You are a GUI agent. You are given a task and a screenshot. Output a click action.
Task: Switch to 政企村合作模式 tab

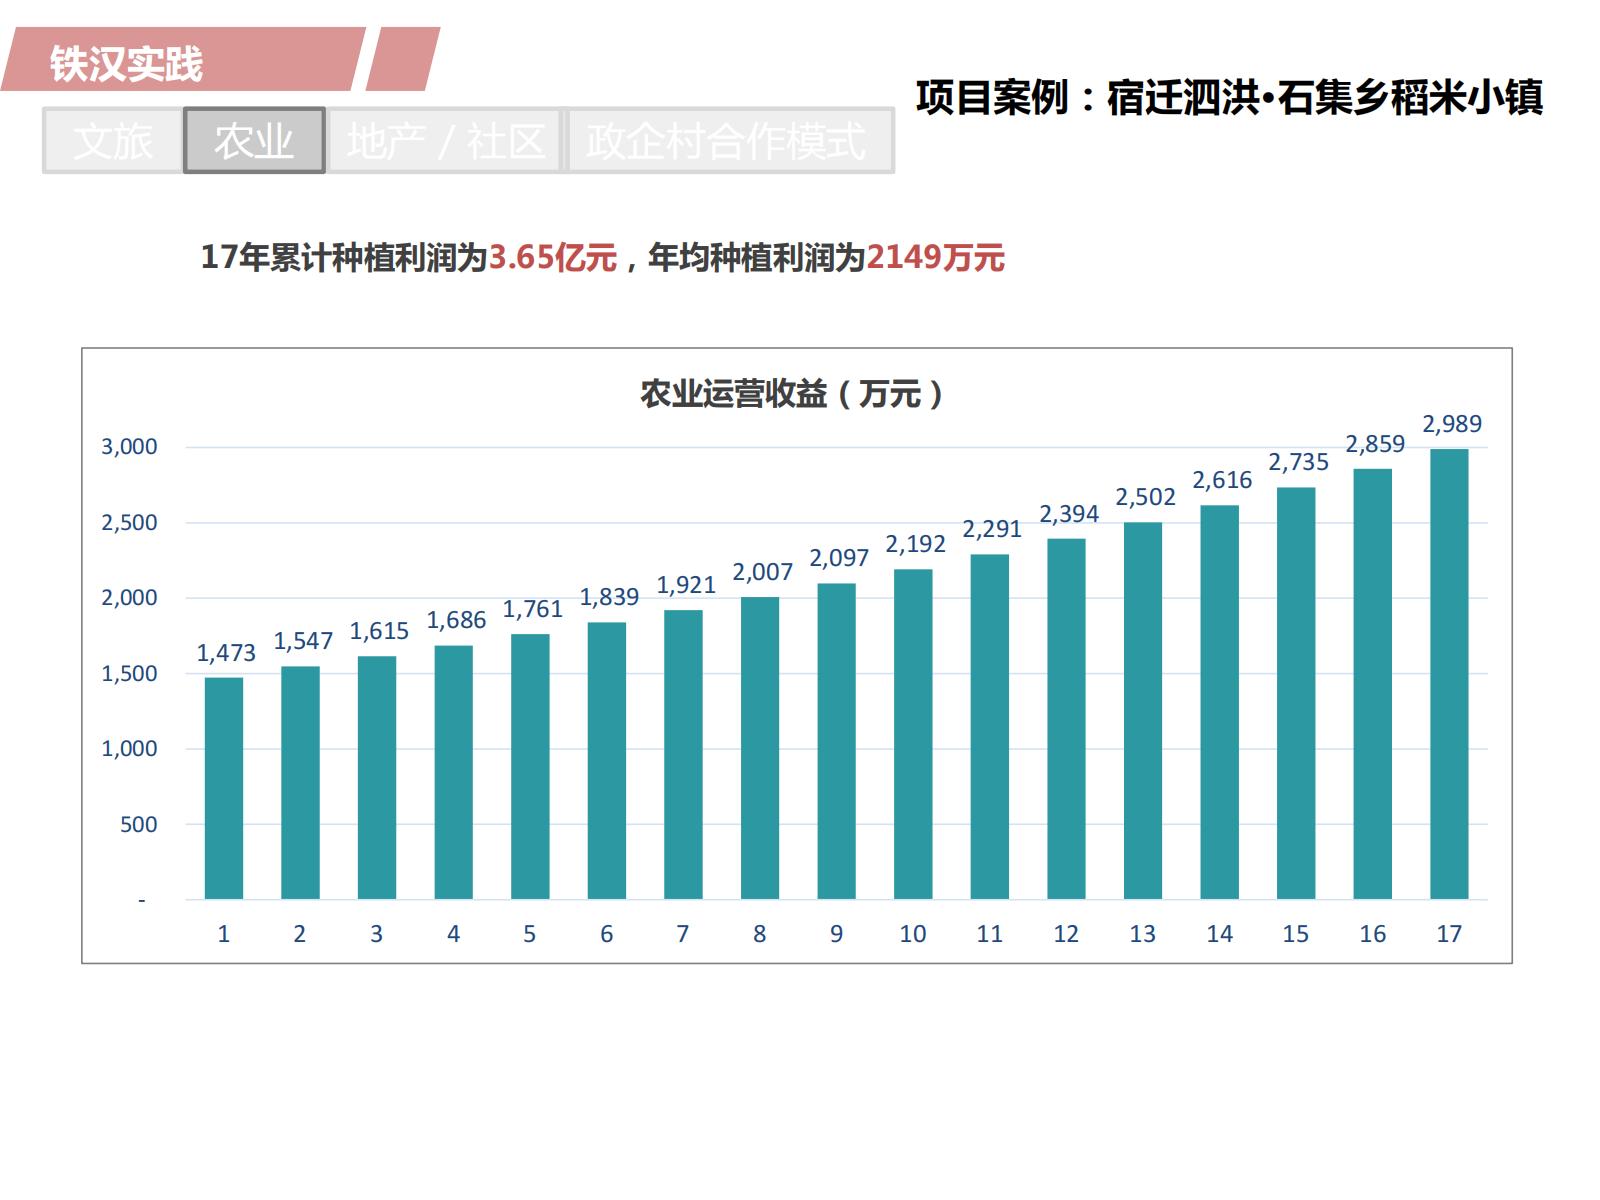click(x=729, y=141)
